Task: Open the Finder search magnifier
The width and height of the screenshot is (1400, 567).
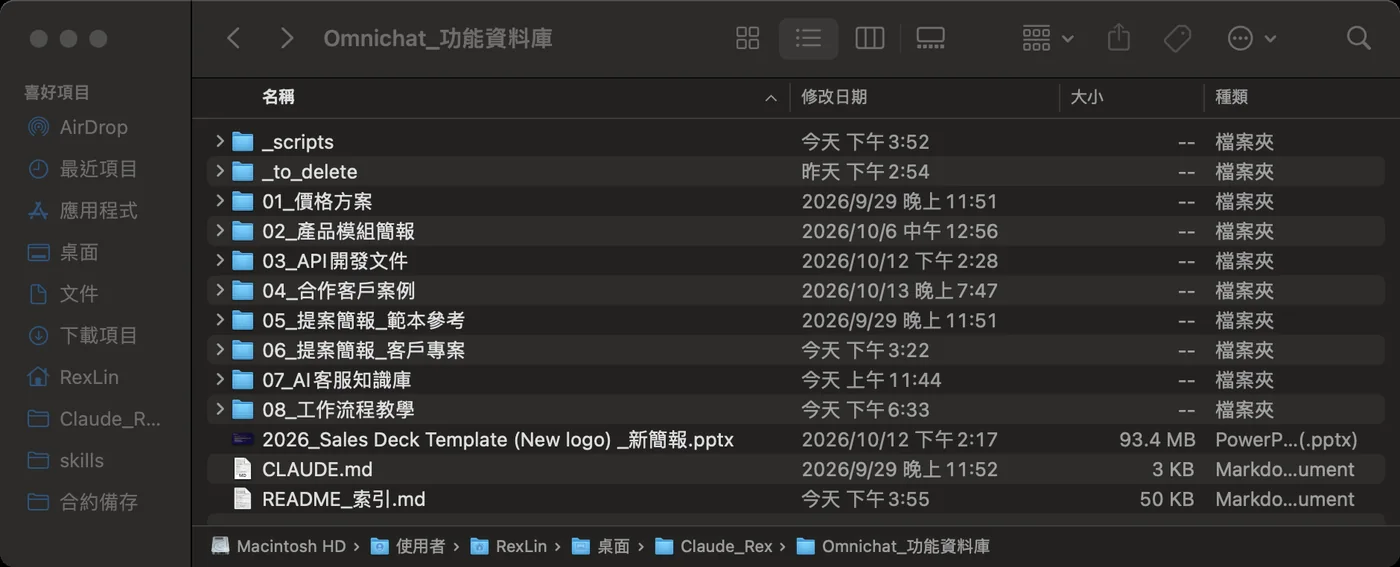Action: 1358,38
